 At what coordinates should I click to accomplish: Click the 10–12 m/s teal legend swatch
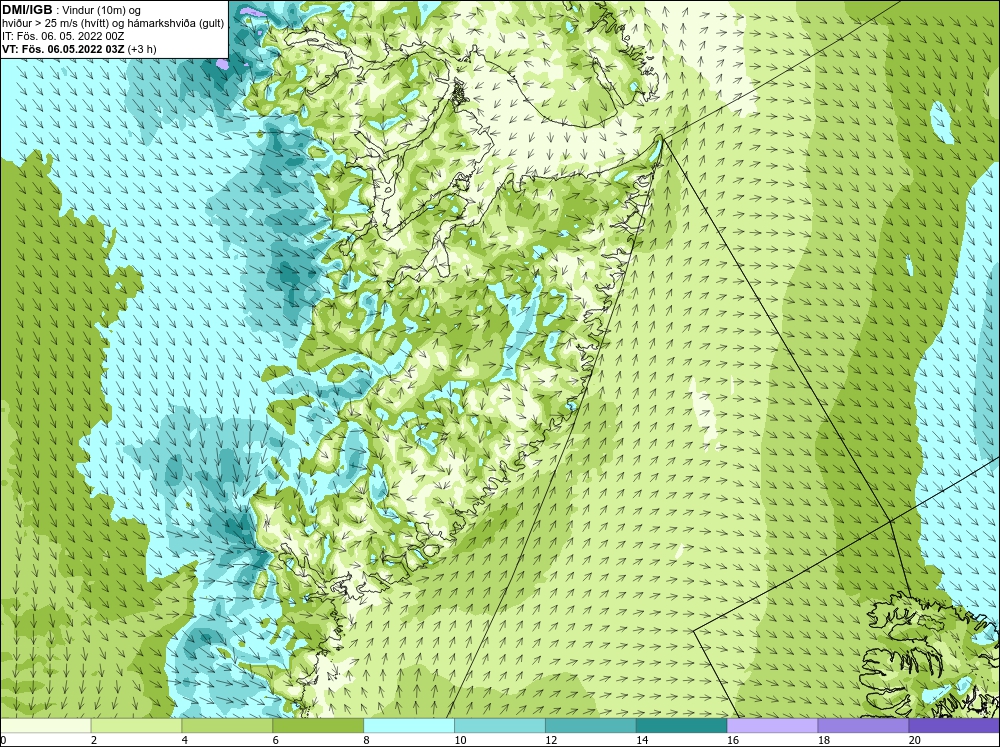coord(499,726)
